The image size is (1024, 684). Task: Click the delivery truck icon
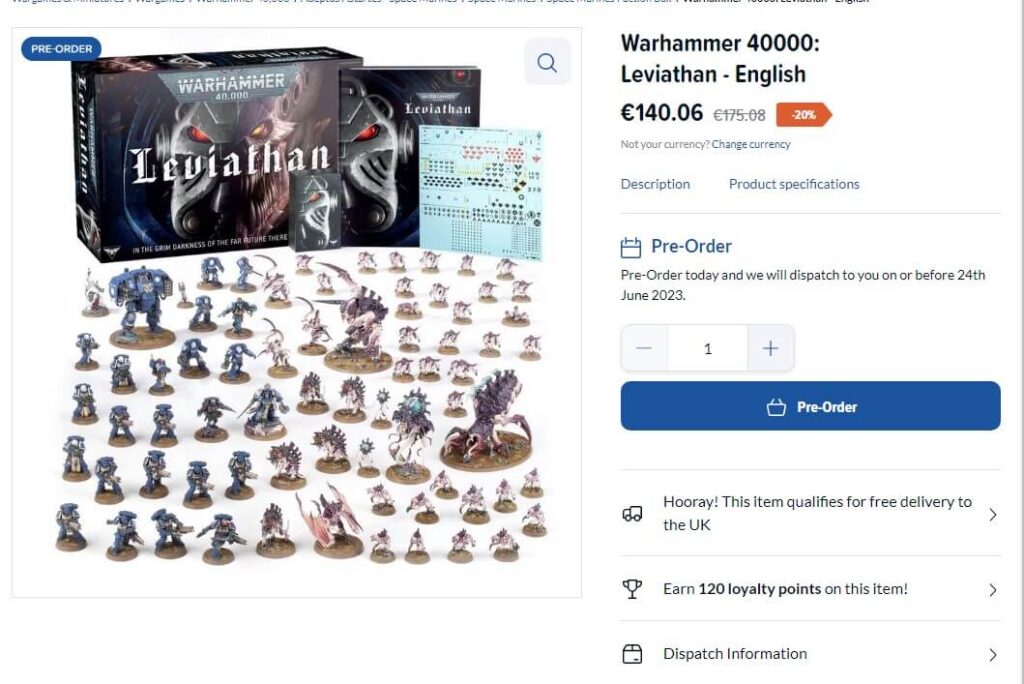tap(632, 514)
